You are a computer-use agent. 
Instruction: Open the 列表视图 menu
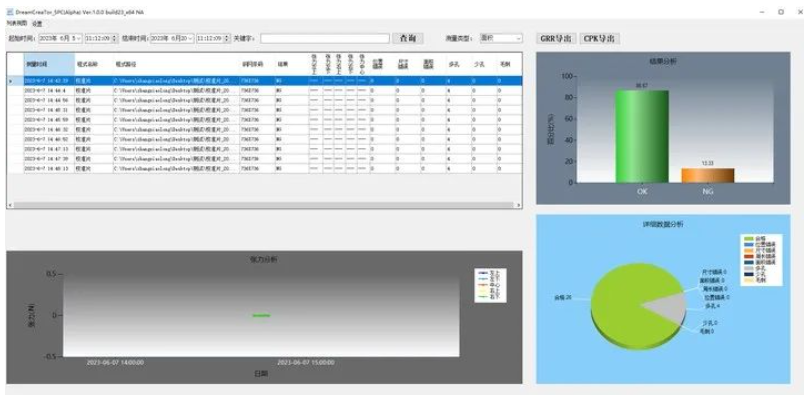tap(16, 23)
